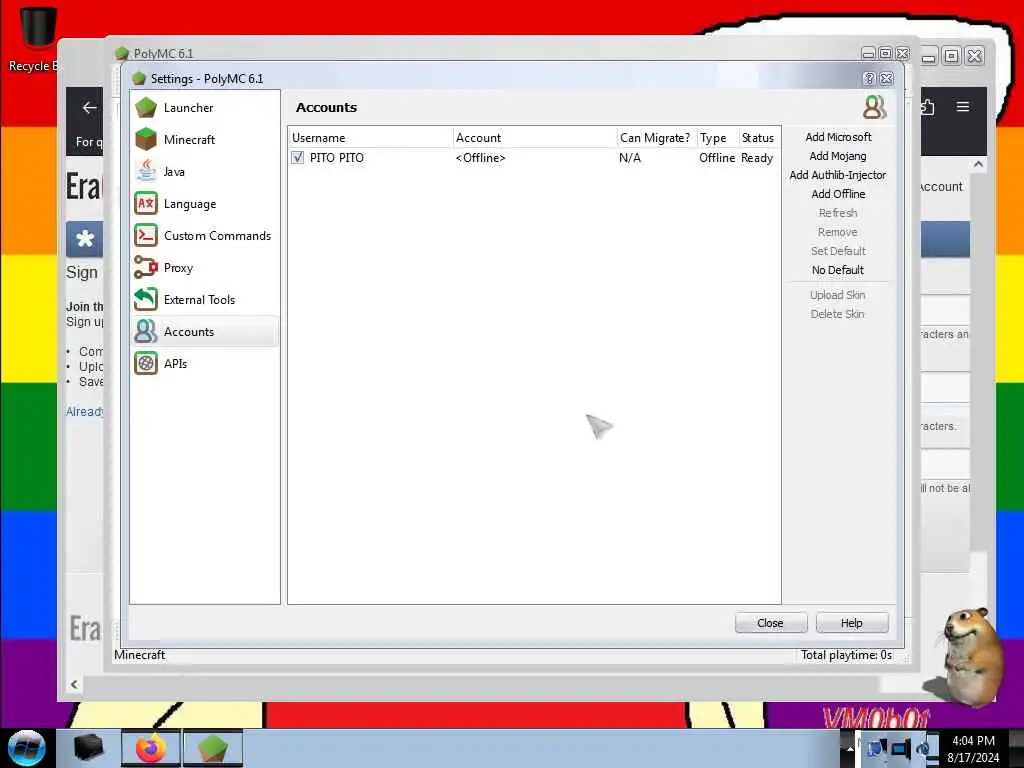Open the browser hamburger menu
Viewport: 1024px width, 768px height.
(963, 106)
